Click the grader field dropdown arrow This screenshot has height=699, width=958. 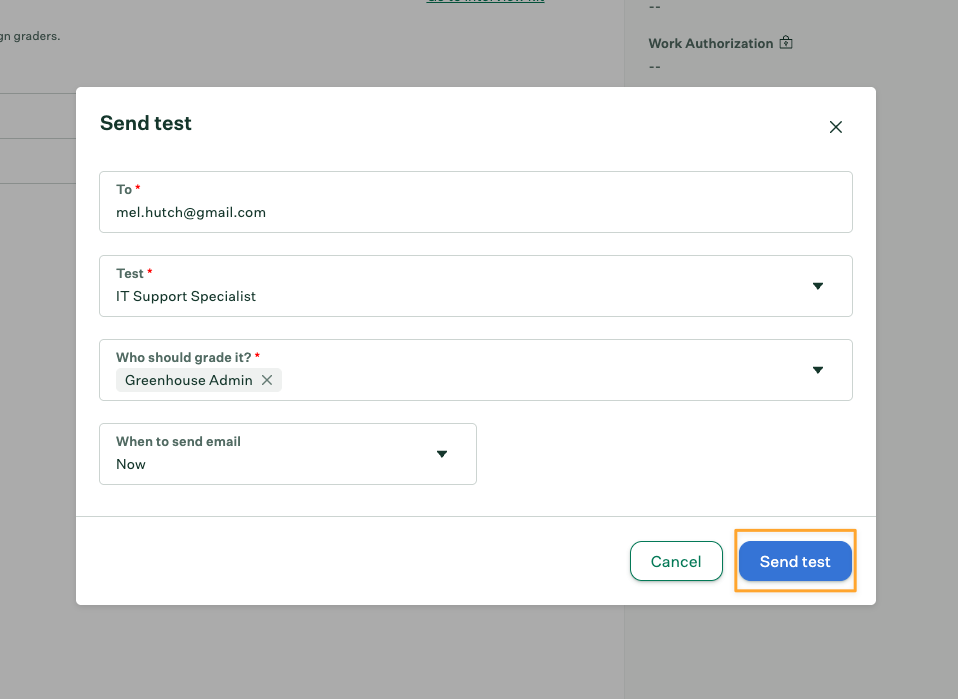coord(817,370)
